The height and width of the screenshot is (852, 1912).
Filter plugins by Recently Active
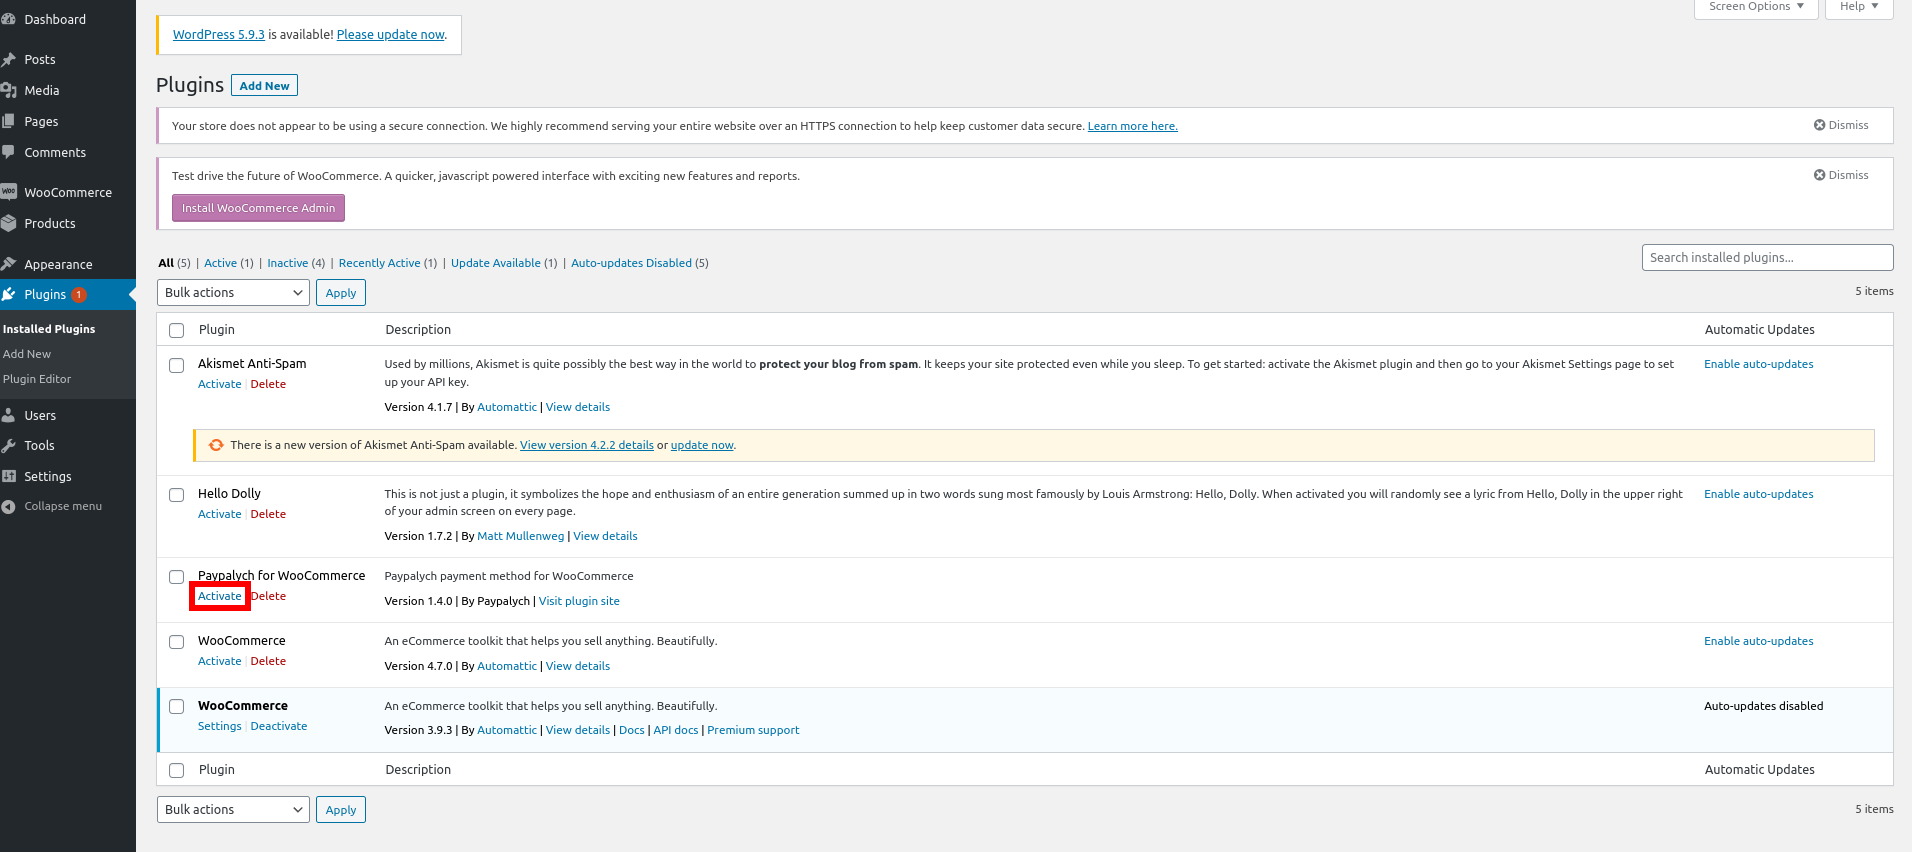click(x=379, y=263)
